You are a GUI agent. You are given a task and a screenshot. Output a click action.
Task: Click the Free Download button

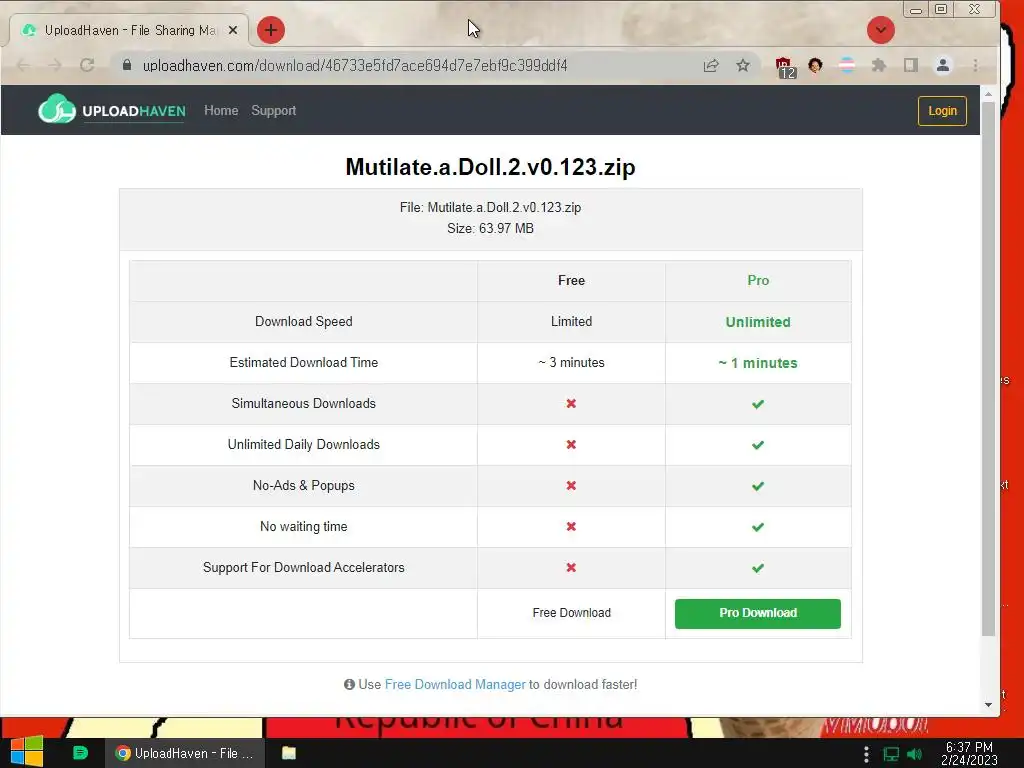571,613
